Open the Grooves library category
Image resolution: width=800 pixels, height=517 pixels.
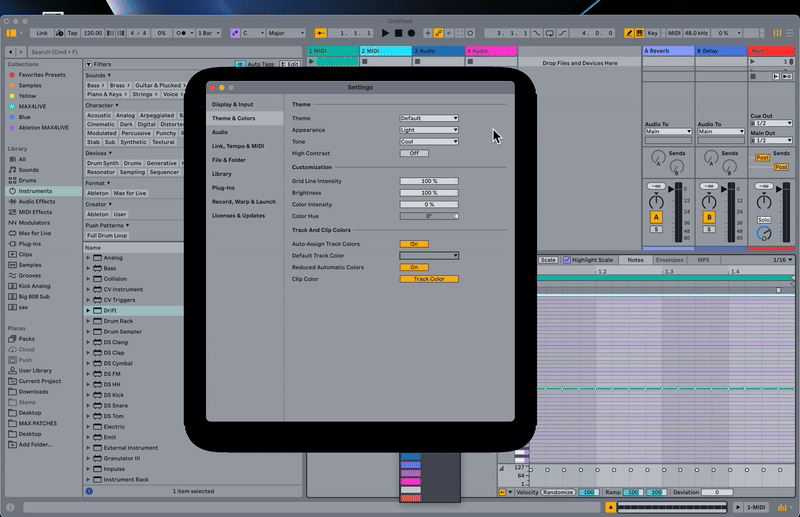30,275
